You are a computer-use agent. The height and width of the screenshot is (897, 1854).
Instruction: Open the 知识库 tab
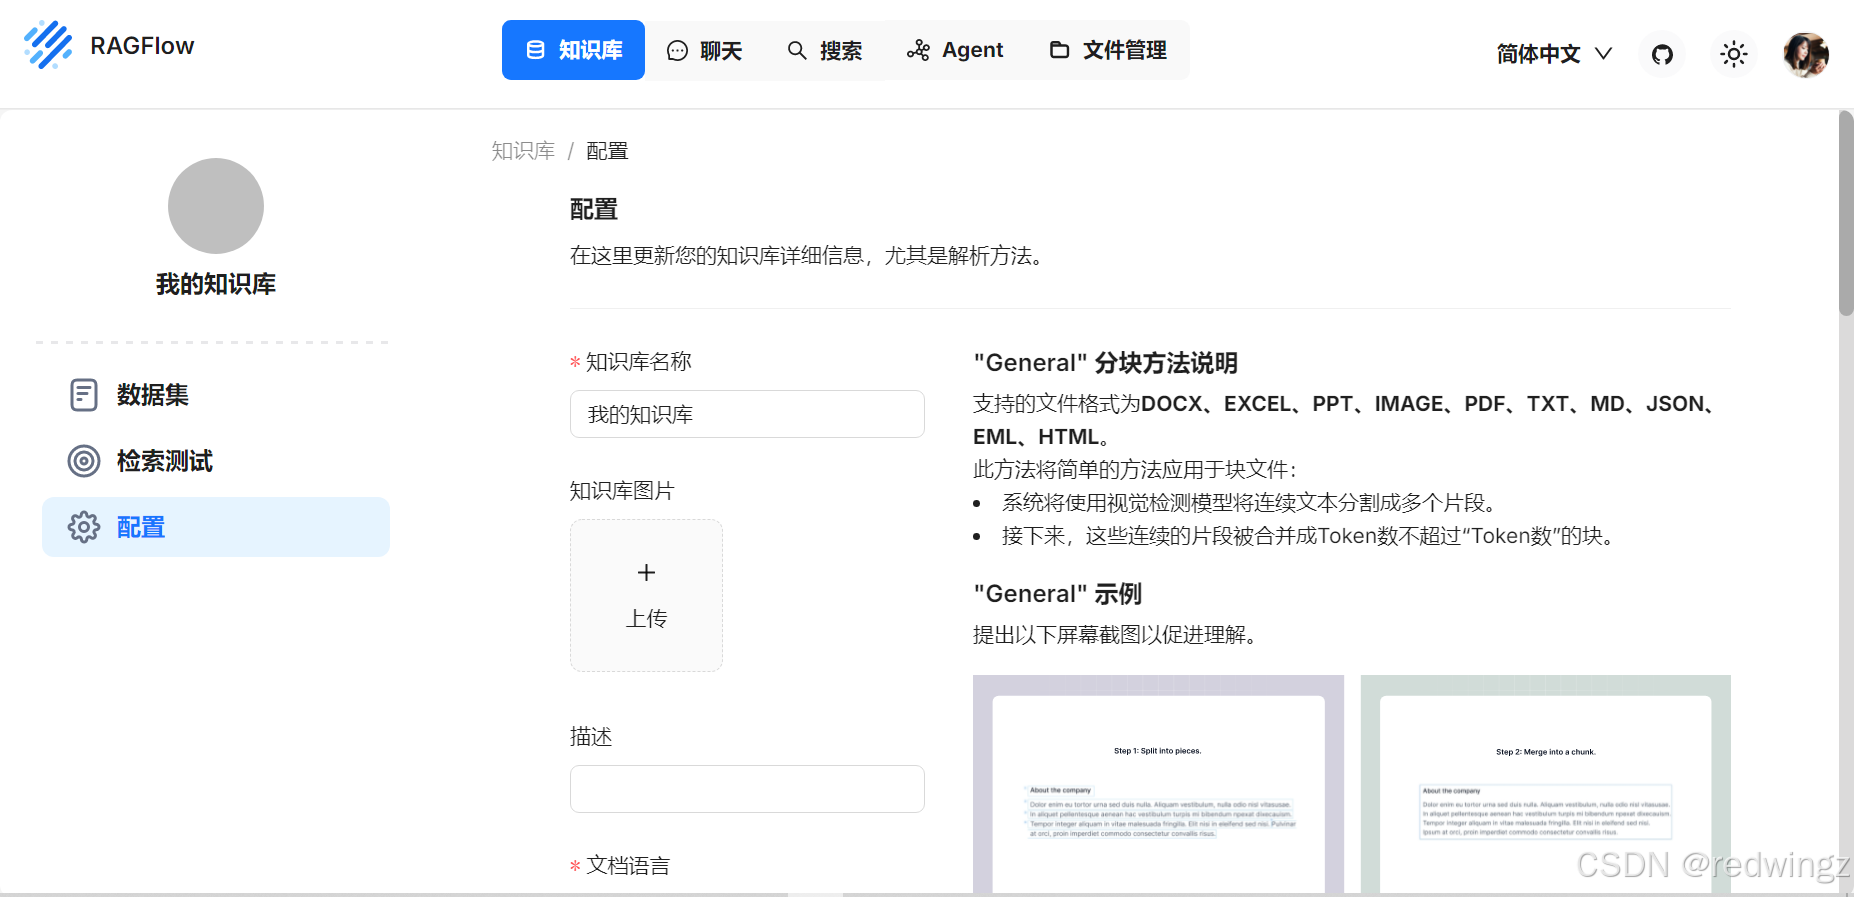(573, 50)
